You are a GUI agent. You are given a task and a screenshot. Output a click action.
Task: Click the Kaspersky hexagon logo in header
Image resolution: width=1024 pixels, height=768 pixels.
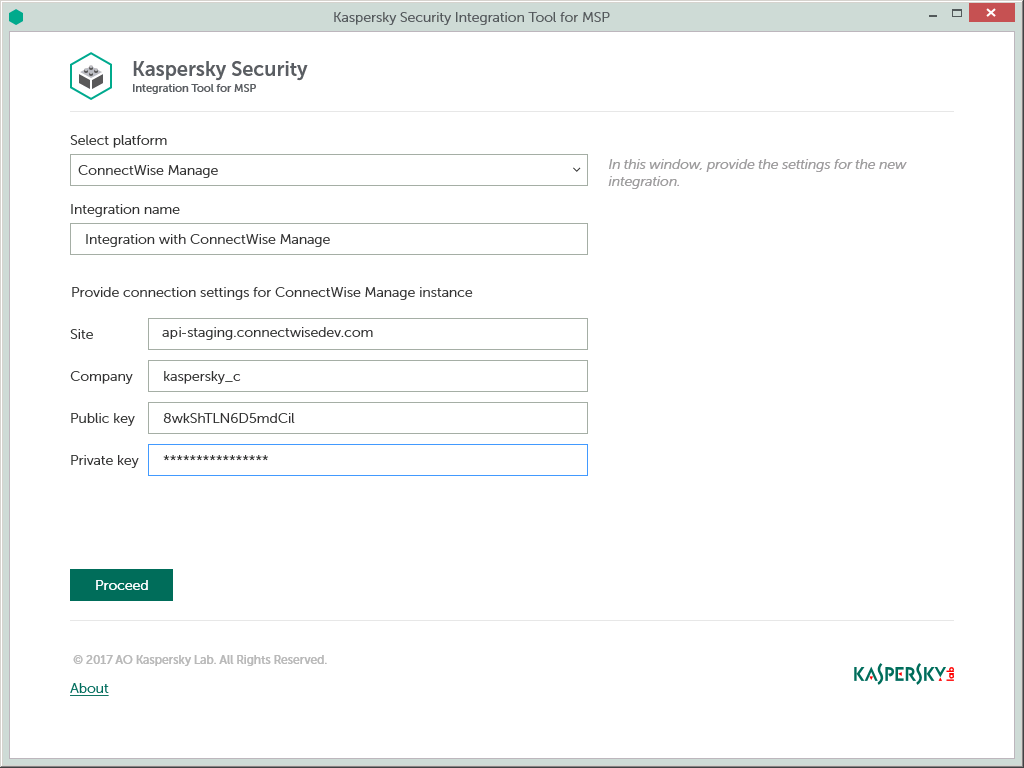click(91, 76)
